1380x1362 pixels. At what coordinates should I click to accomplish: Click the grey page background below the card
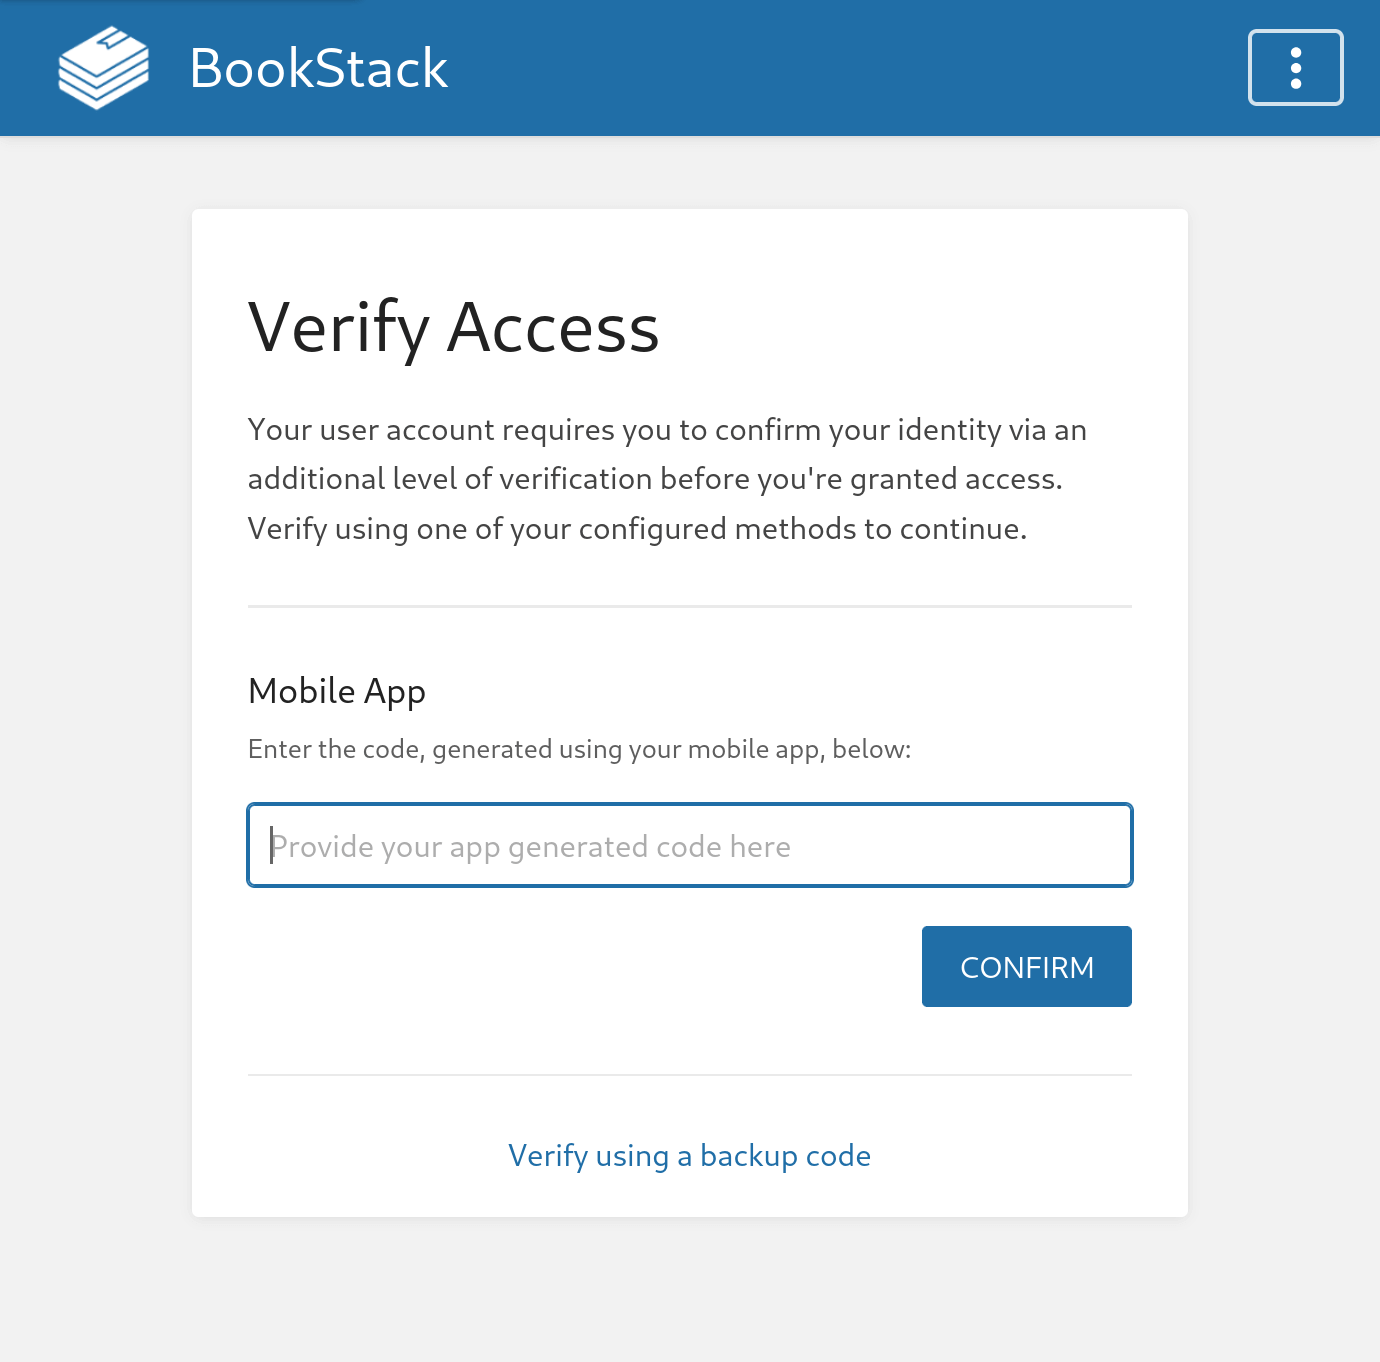tap(690, 1290)
